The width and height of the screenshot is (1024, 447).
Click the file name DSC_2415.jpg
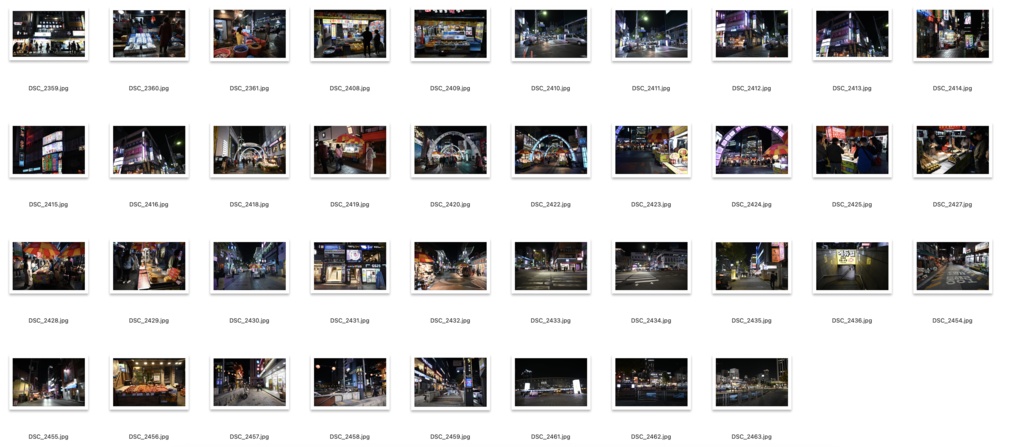[x=48, y=205]
